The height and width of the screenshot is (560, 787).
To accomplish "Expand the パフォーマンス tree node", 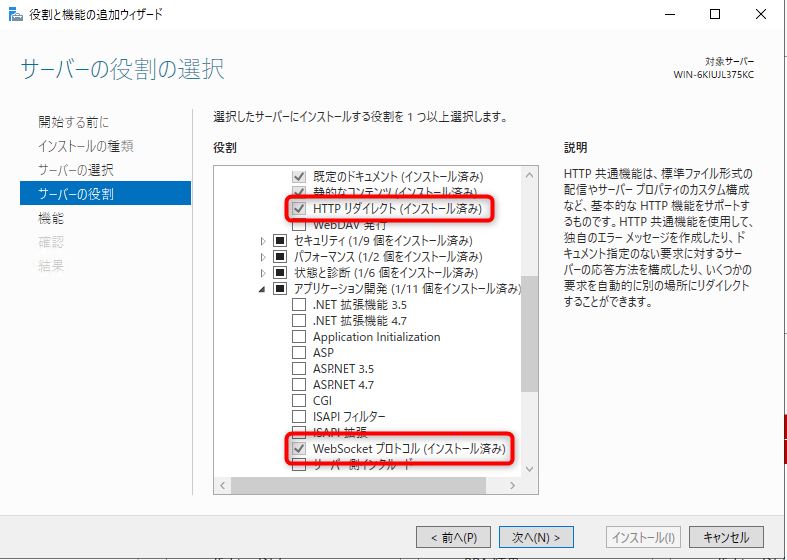I will click(264, 257).
